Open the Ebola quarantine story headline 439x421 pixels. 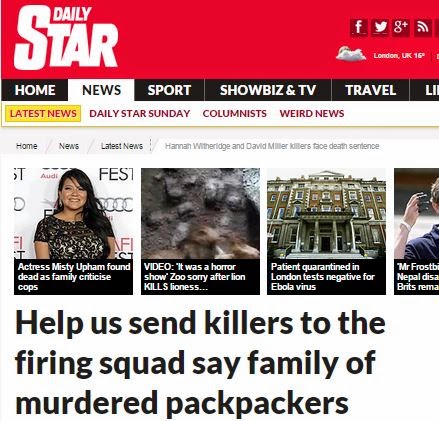[323, 277]
